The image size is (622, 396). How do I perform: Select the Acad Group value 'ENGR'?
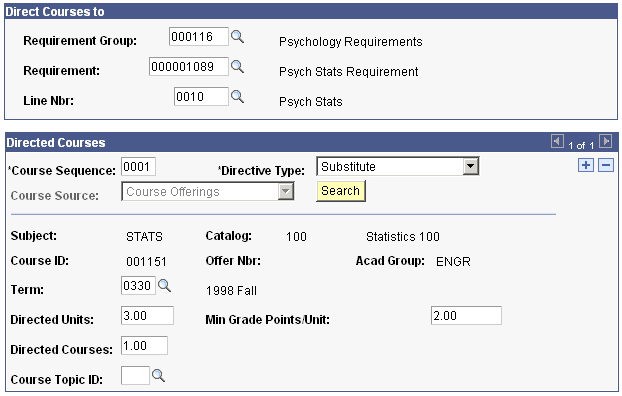[453, 262]
